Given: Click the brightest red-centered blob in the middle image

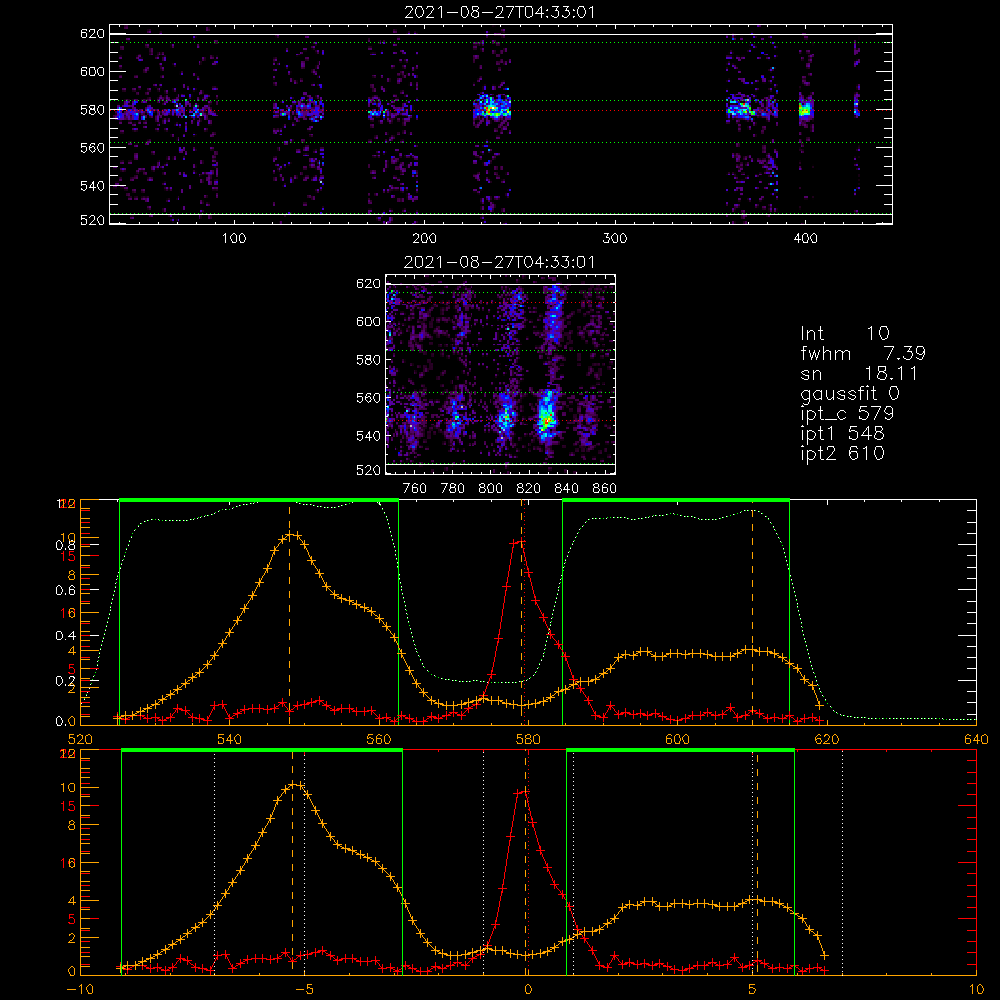Looking at the screenshot, I should click(546, 418).
